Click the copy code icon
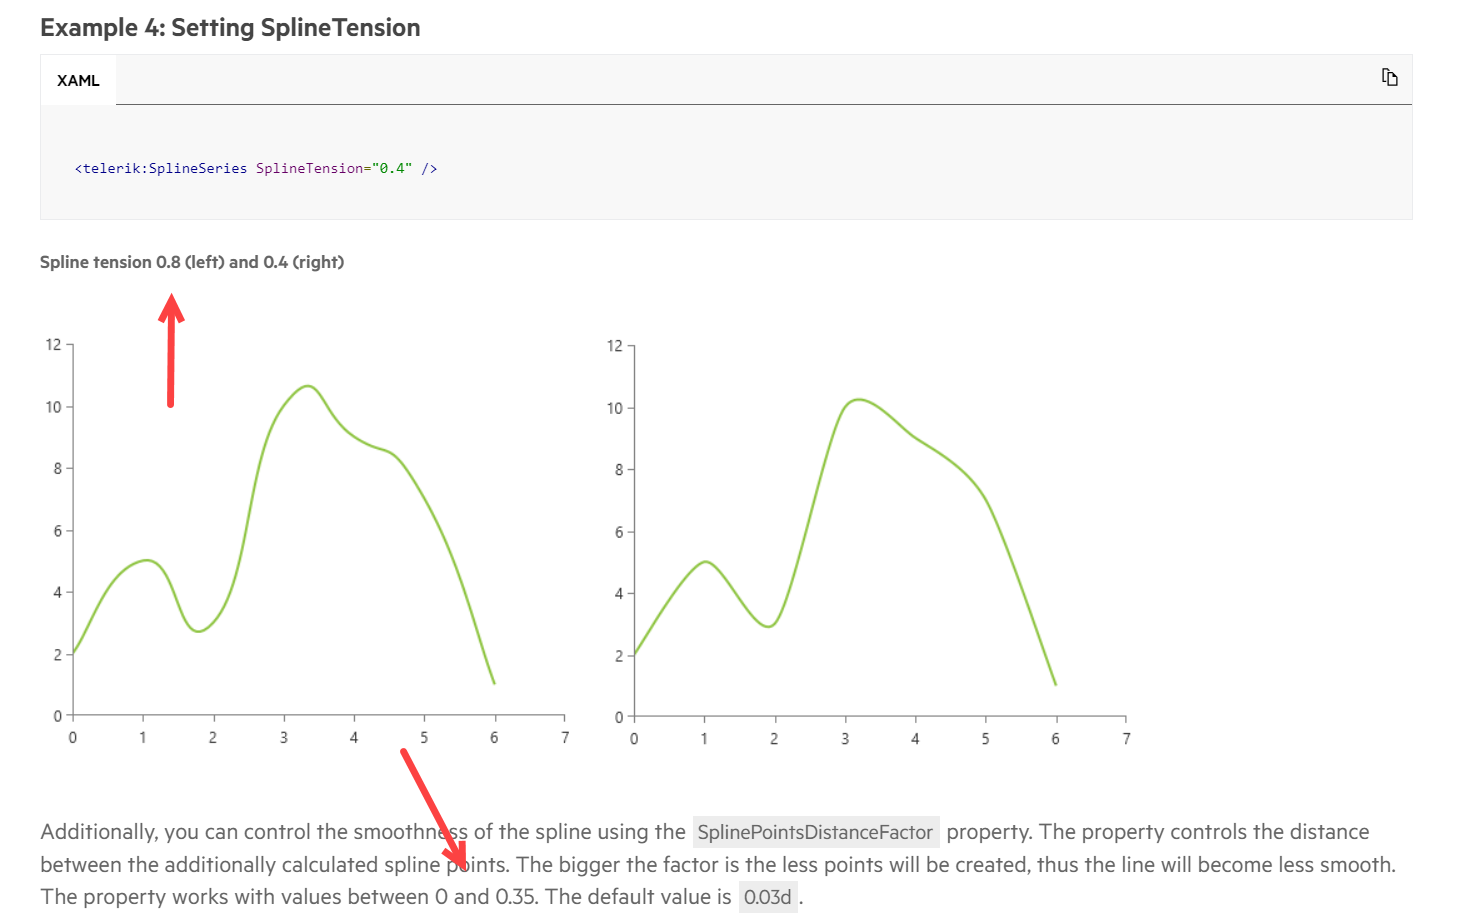This screenshot has height=922, width=1460. (x=1389, y=77)
